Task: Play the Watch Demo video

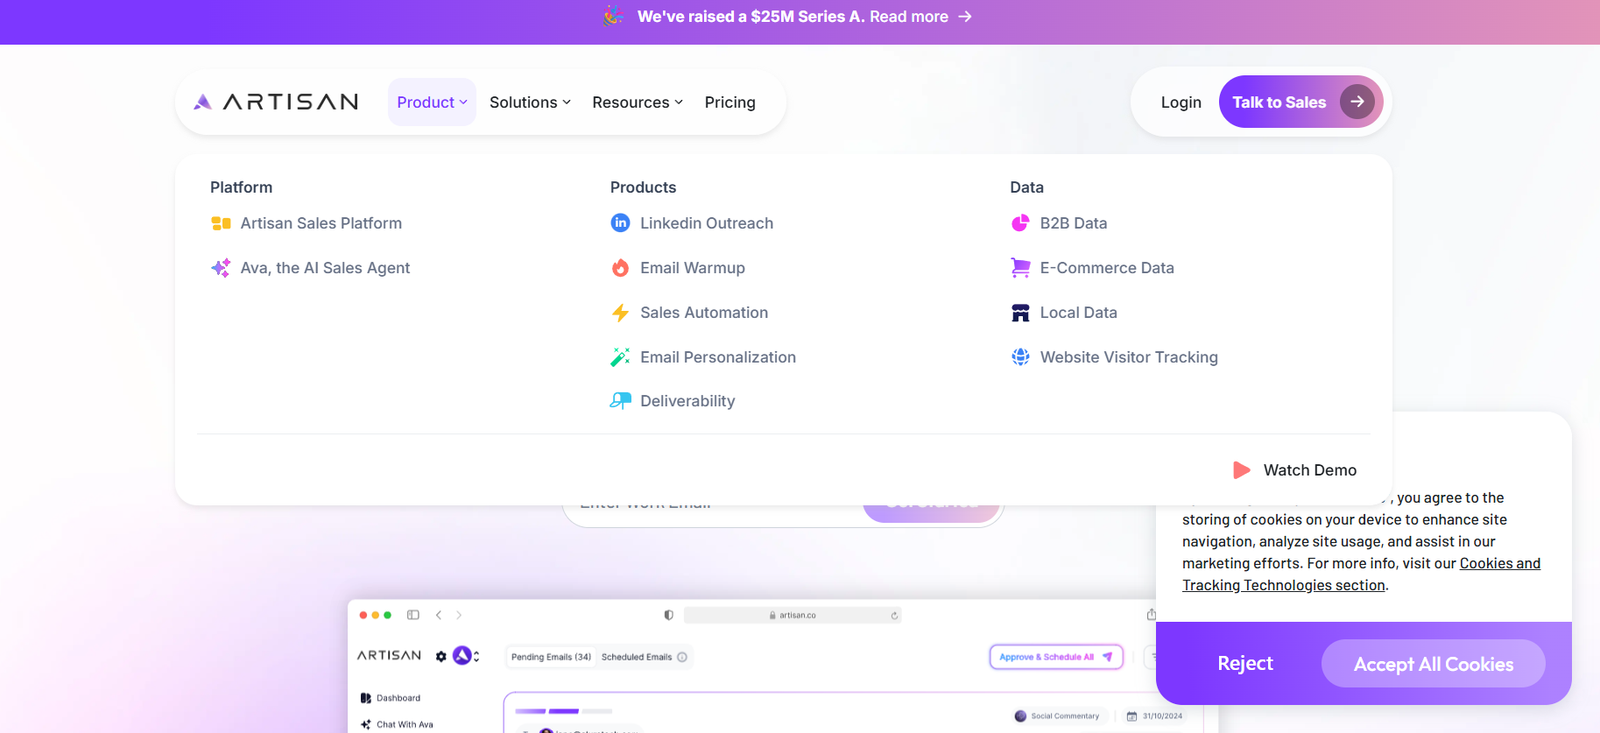Action: pos(1296,470)
